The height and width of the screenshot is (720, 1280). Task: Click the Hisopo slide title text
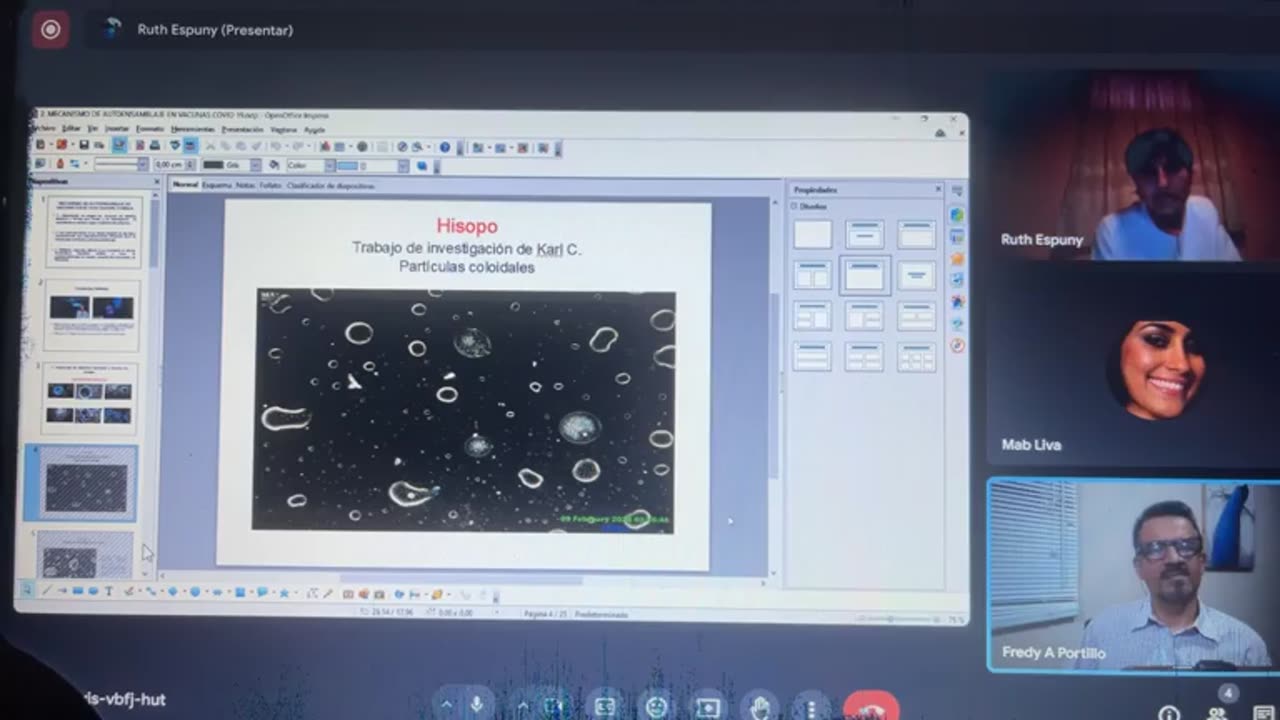click(466, 226)
